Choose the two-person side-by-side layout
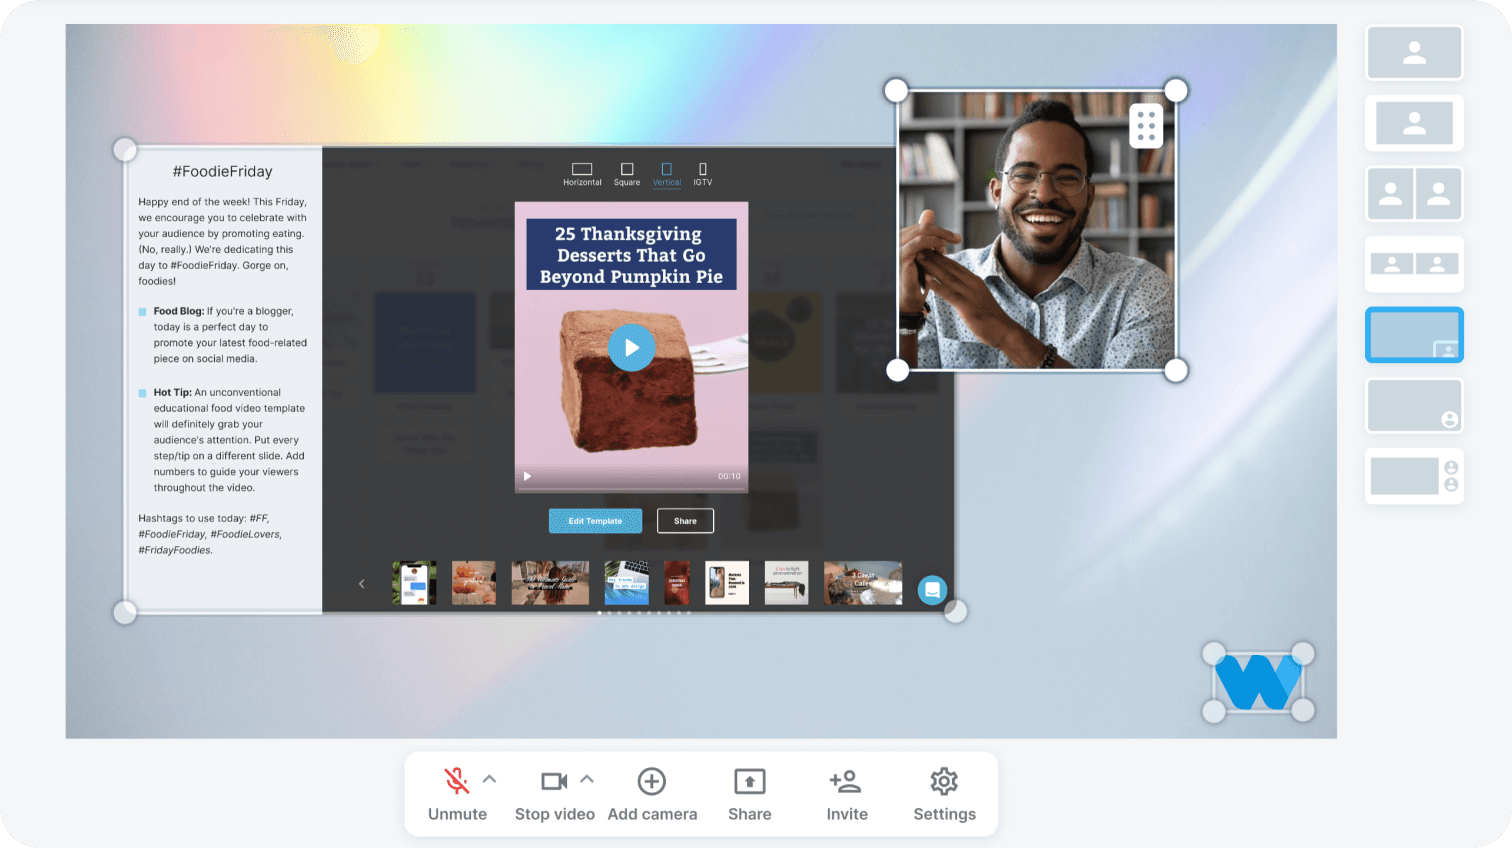The width and height of the screenshot is (1512, 848). point(1414,194)
